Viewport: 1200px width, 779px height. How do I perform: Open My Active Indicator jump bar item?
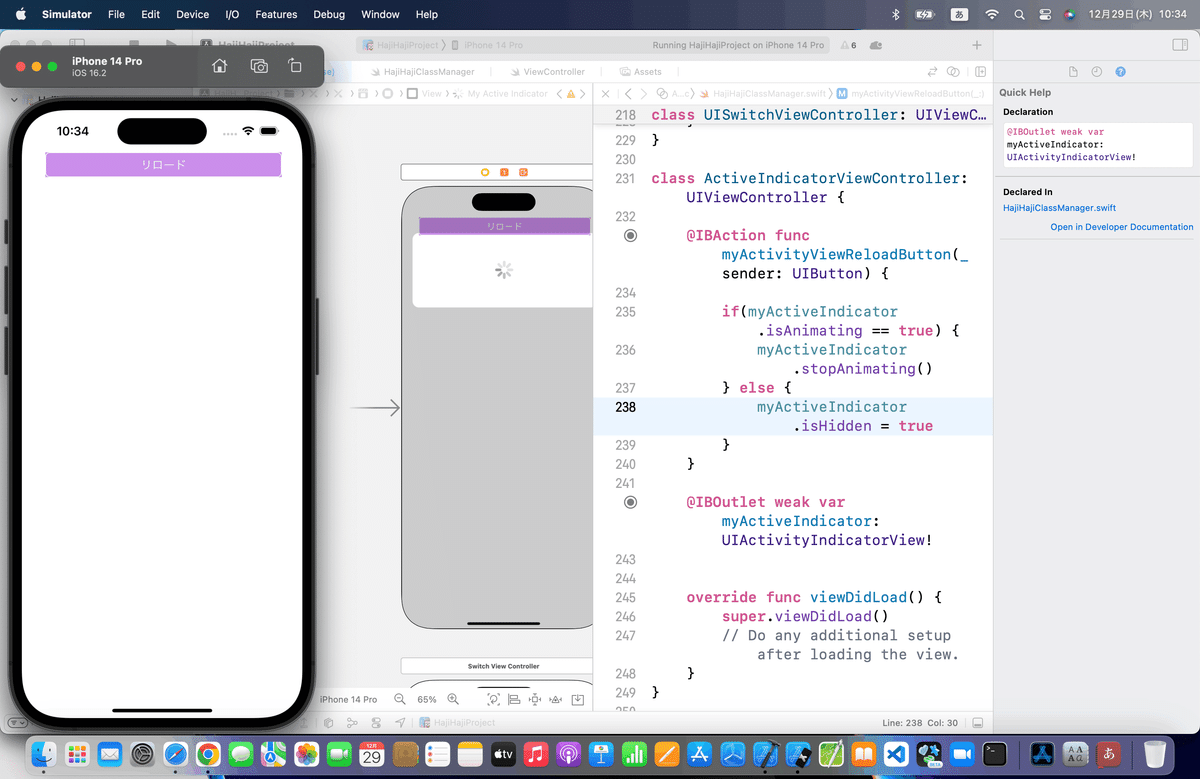[500, 93]
